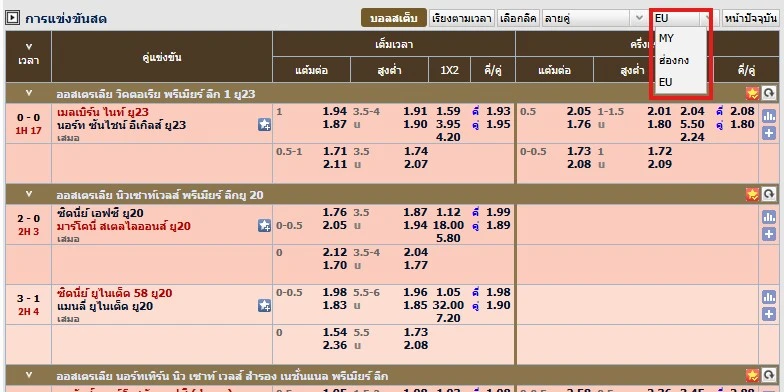Pick odd odds 1.99 in Sydney FC match
The image size is (784, 392).
(498, 212)
